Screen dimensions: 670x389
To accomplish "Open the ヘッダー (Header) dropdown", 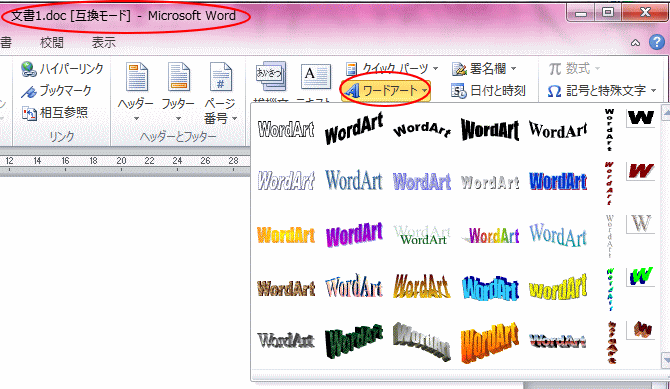I will click(136, 91).
